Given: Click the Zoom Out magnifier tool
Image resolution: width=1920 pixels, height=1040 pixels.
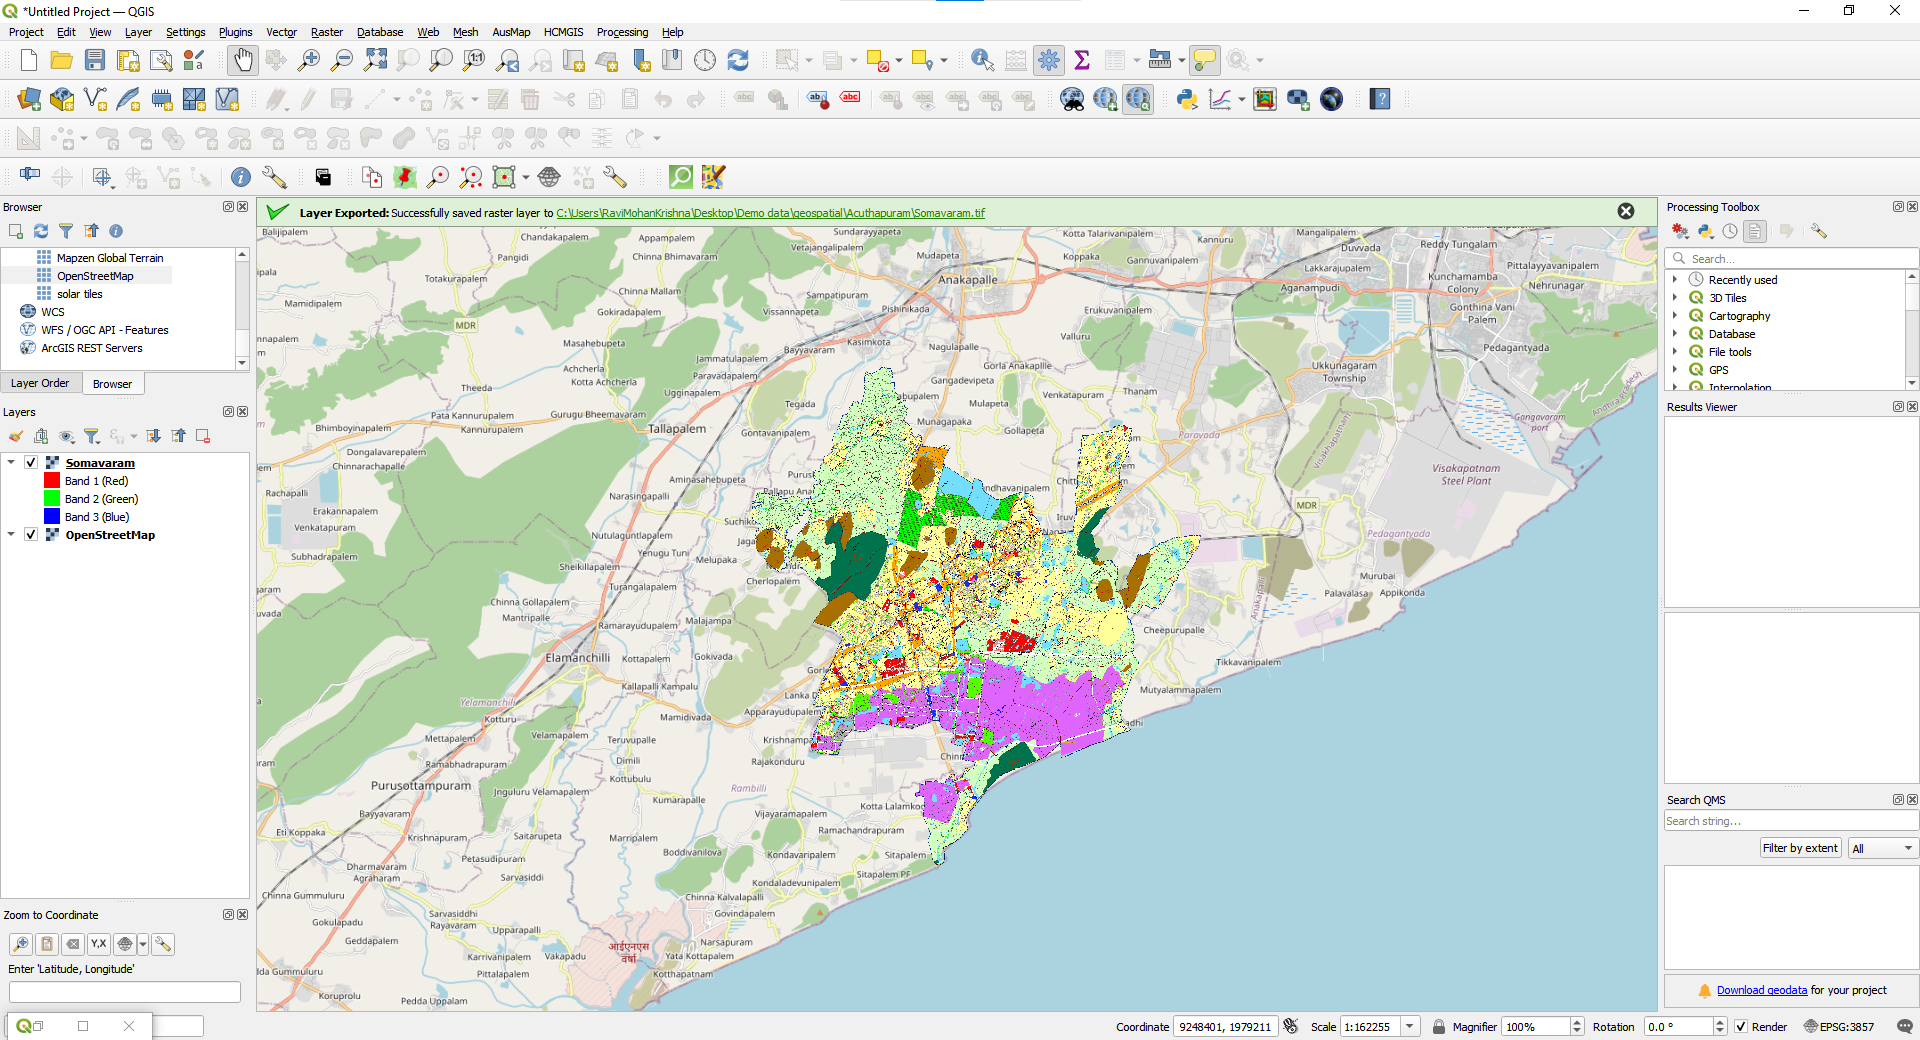Looking at the screenshot, I should (x=342, y=60).
